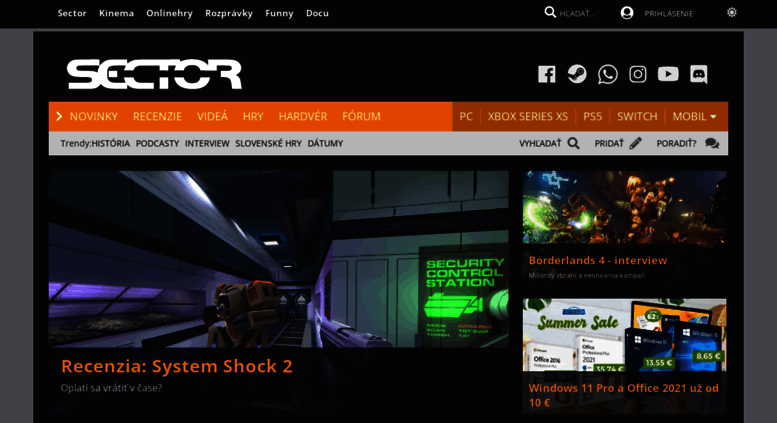Open the Discord server icon

pyautogui.click(x=699, y=74)
